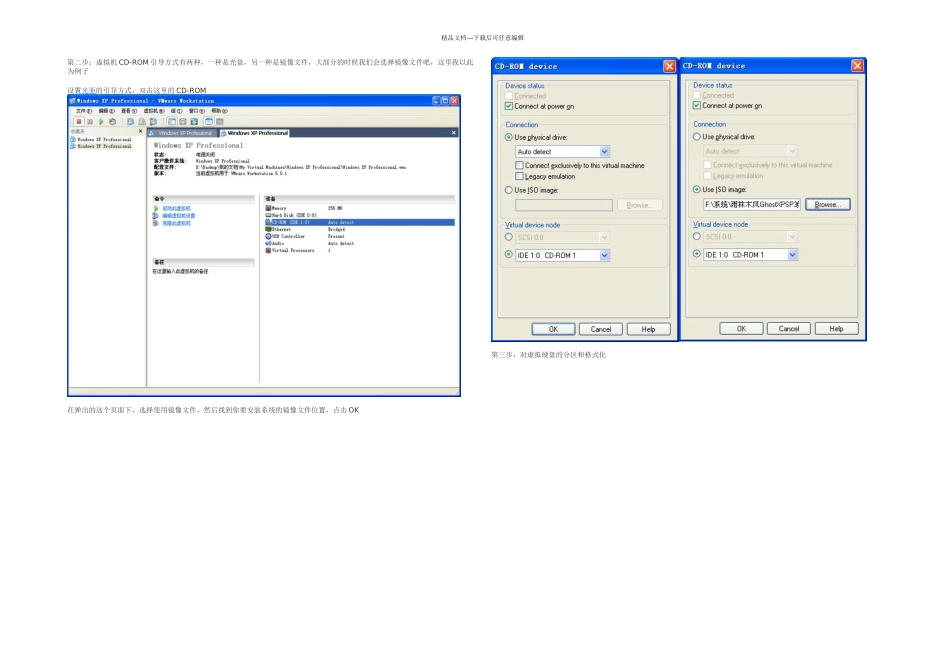The height and width of the screenshot is (672, 950).
Task: Select the SCSI 0:0 radio in ISO-image dialog
Action: (697, 236)
